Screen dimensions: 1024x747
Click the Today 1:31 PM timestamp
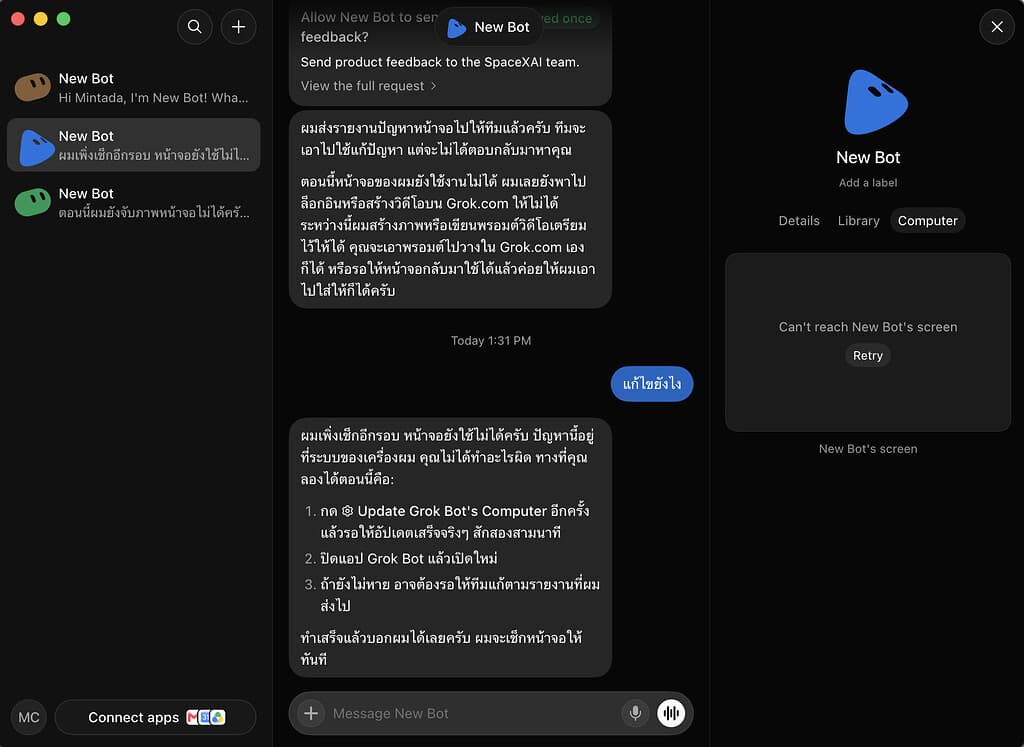490,340
